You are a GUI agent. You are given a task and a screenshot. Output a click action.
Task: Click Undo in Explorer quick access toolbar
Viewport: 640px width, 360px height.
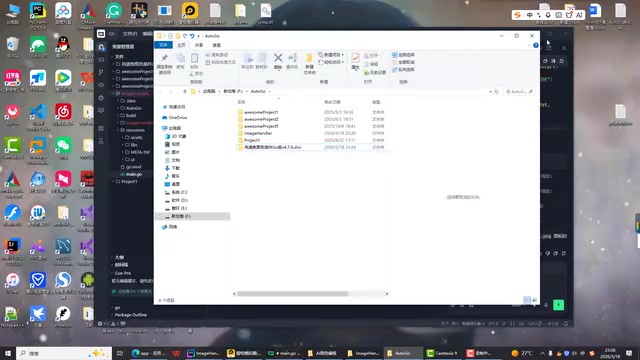pos(192,36)
